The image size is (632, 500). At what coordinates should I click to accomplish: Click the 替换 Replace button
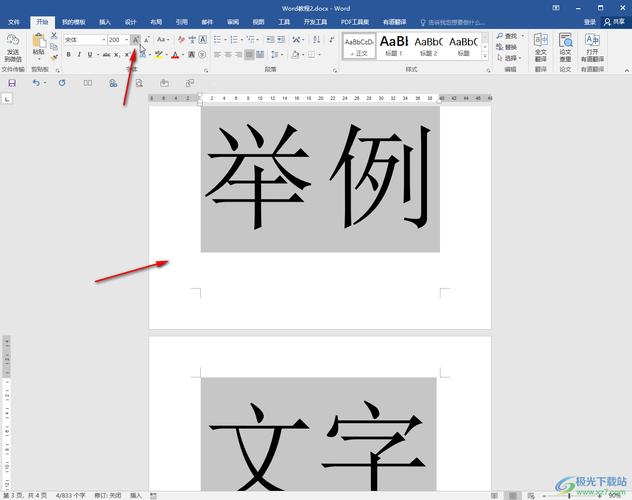(x=507, y=47)
